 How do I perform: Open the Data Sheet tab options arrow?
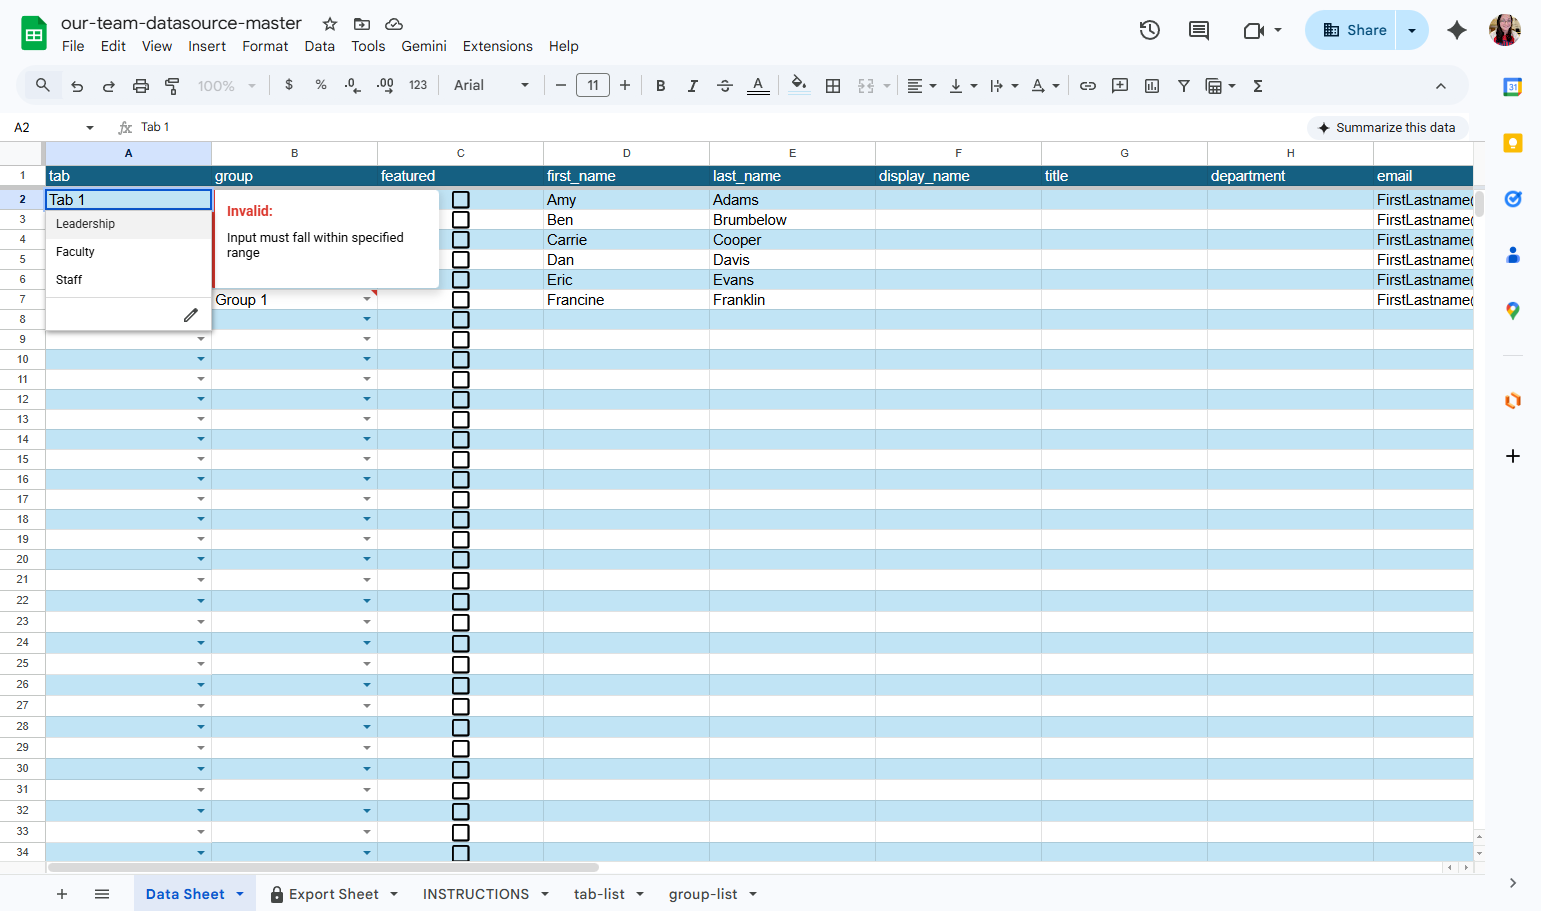(x=240, y=894)
